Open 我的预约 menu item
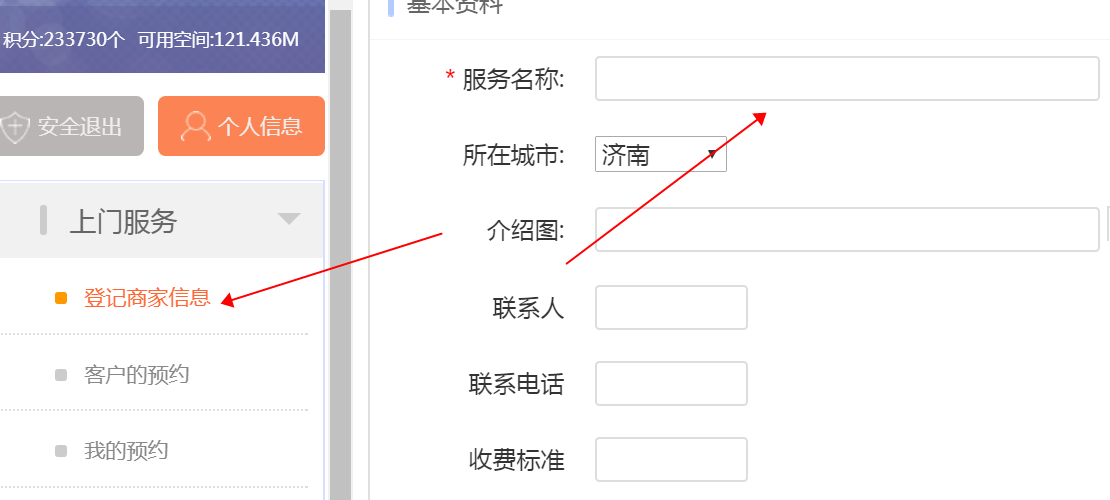This screenshot has height=500, width=1110. point(126,450)
